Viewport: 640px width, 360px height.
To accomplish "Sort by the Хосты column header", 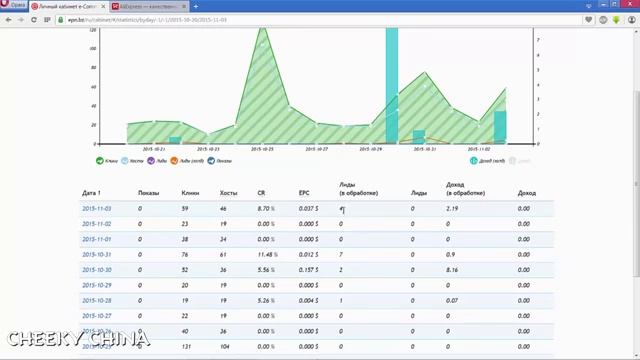I will (228, 193).
